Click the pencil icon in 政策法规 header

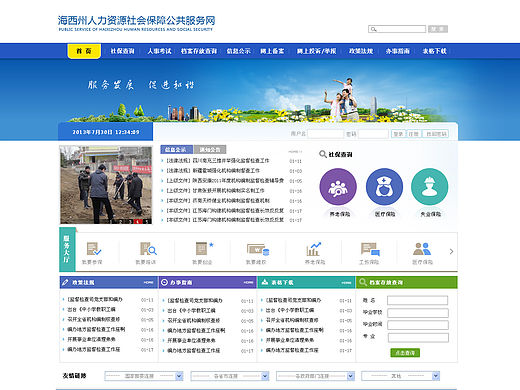pyautogui.click(x=65, y=282)
